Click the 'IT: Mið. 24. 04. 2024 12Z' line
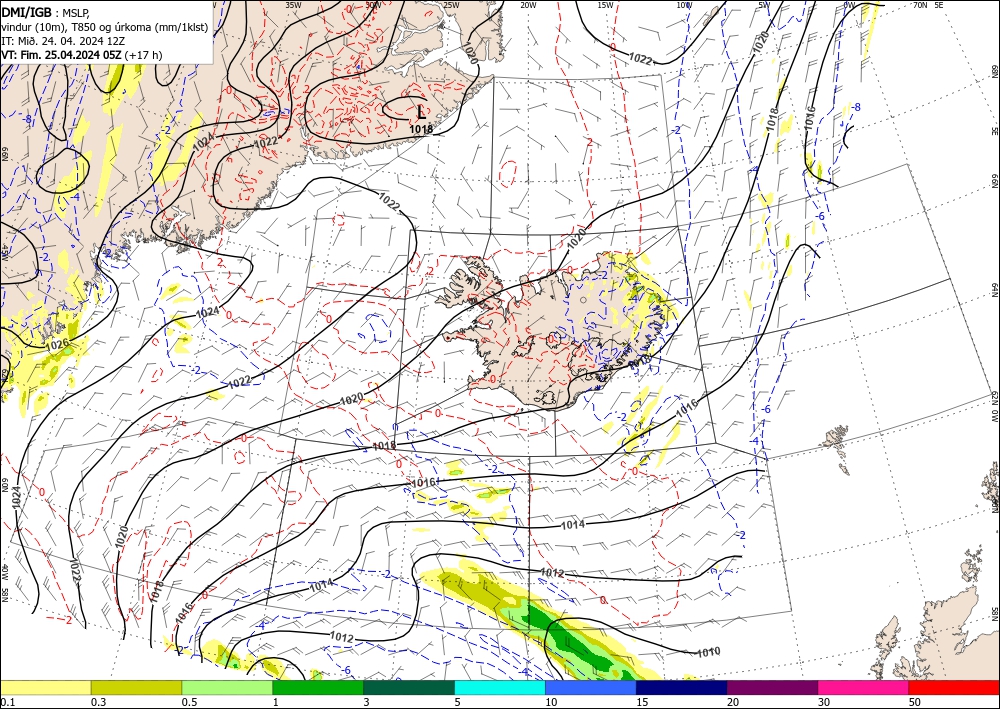This screenshot has width=1000, height=709. [63, 41]
